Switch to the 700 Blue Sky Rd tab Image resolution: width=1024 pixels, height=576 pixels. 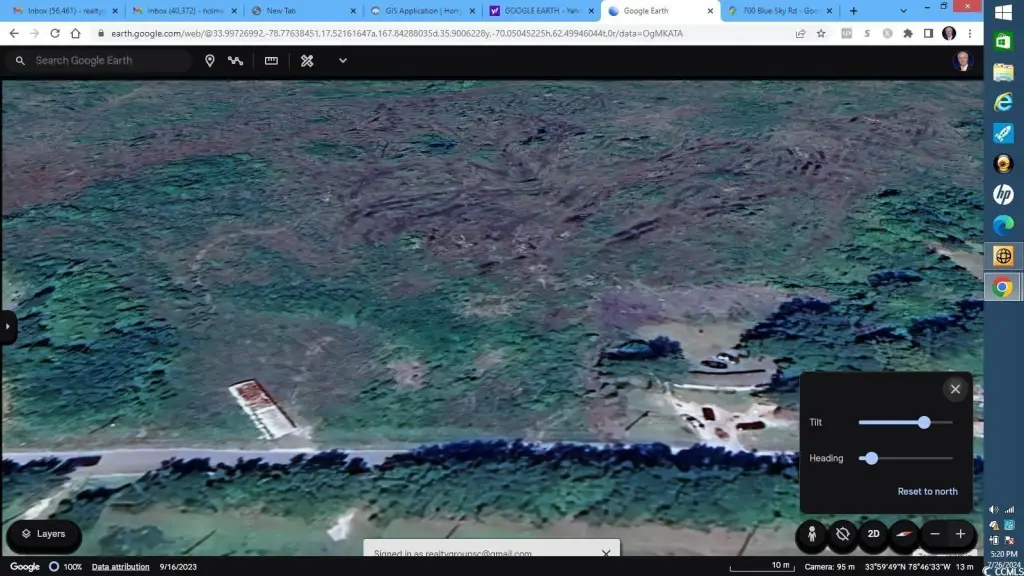coord(775,11)
